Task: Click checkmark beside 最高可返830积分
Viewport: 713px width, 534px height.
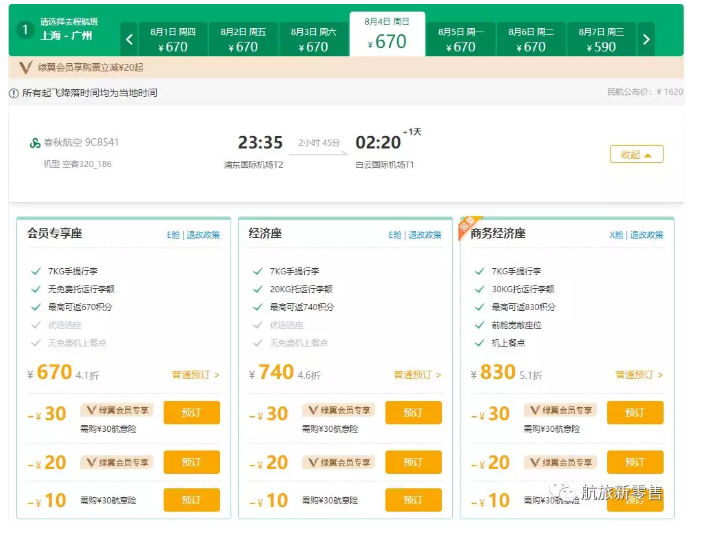Action: (x=479, y=307)
